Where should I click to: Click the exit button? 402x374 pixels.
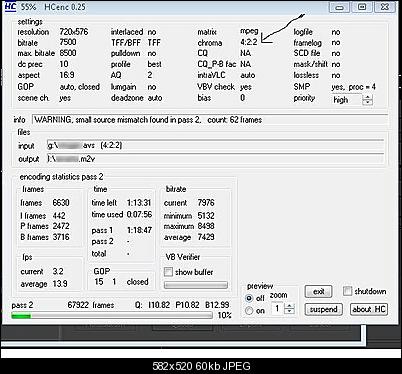[x=319, y=292]
